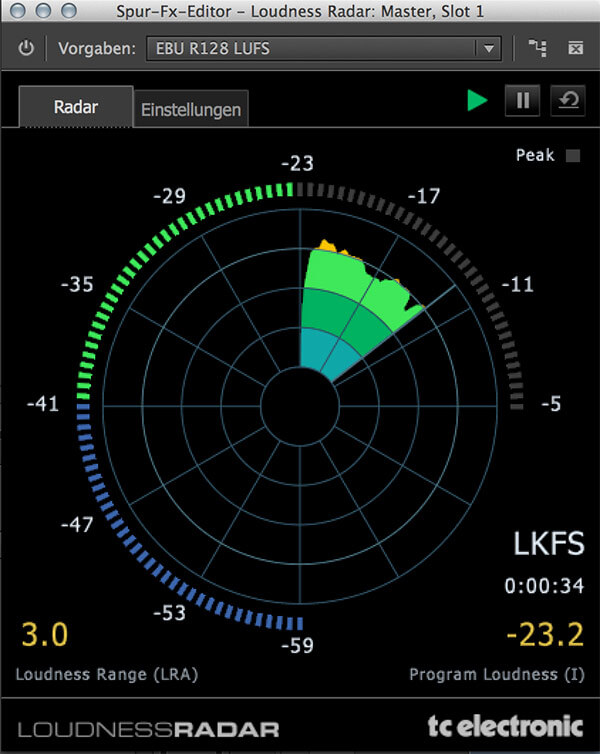Screen dimensions: 600x754
Task: Click the -5 scale label
Action: point(551,404)
